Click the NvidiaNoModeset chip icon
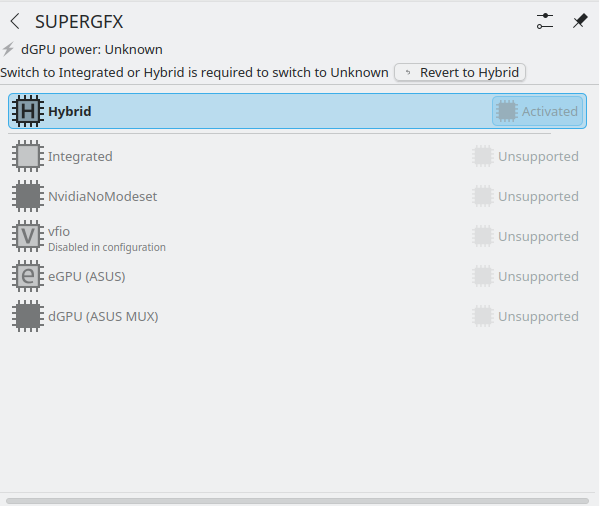 [x=28, y=196]
